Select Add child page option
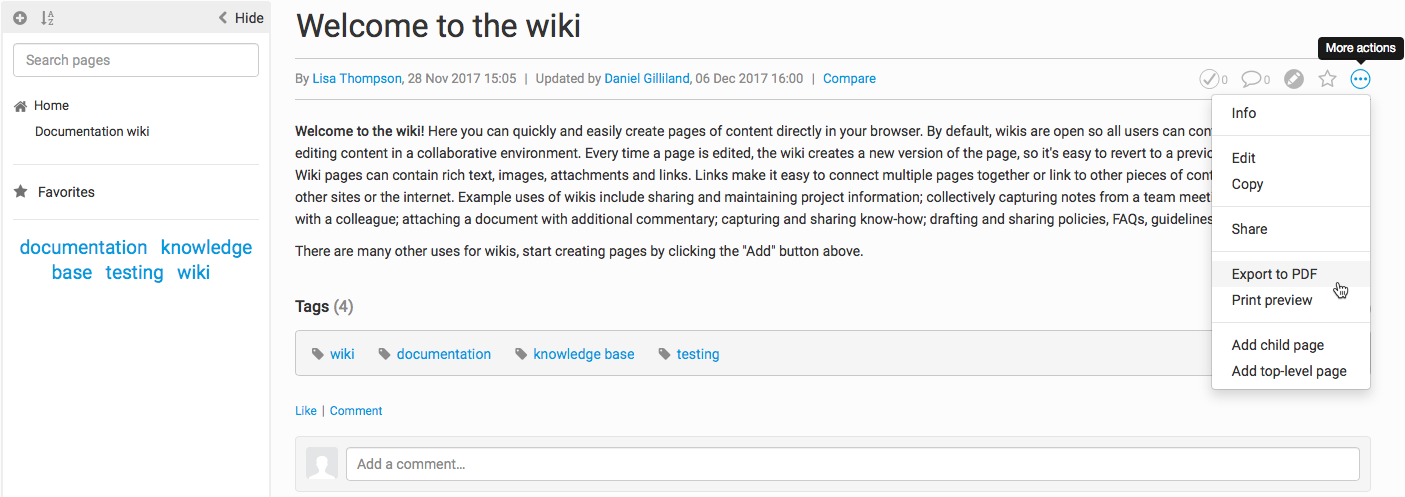Image resolution: width=1405 pixels, height=497 pixels. pyautogui.click(x=1277, y=345)
